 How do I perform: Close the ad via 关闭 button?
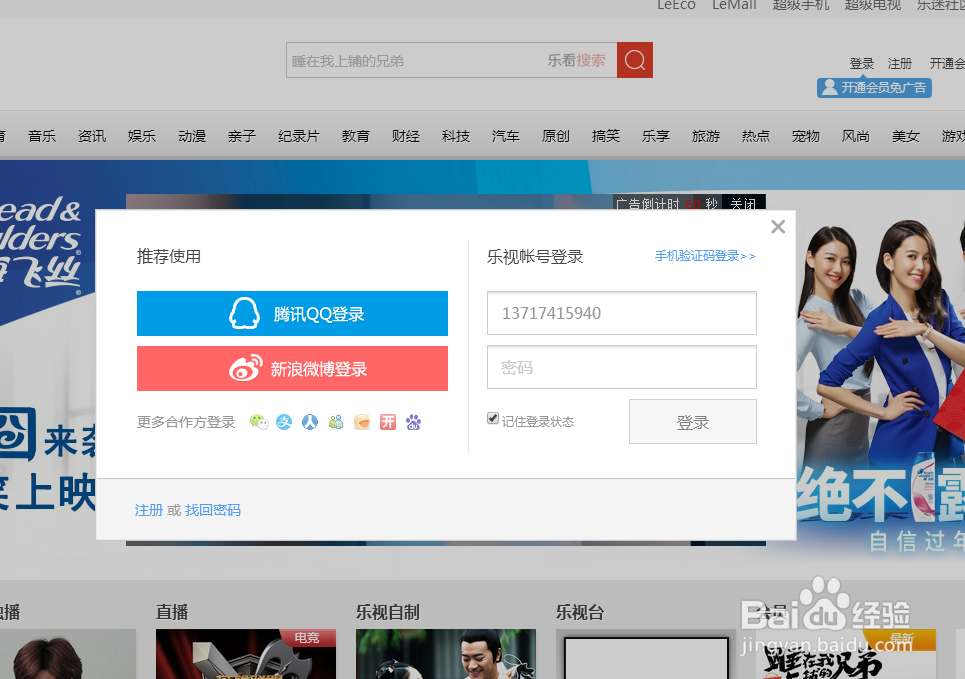tap(743, 203)
